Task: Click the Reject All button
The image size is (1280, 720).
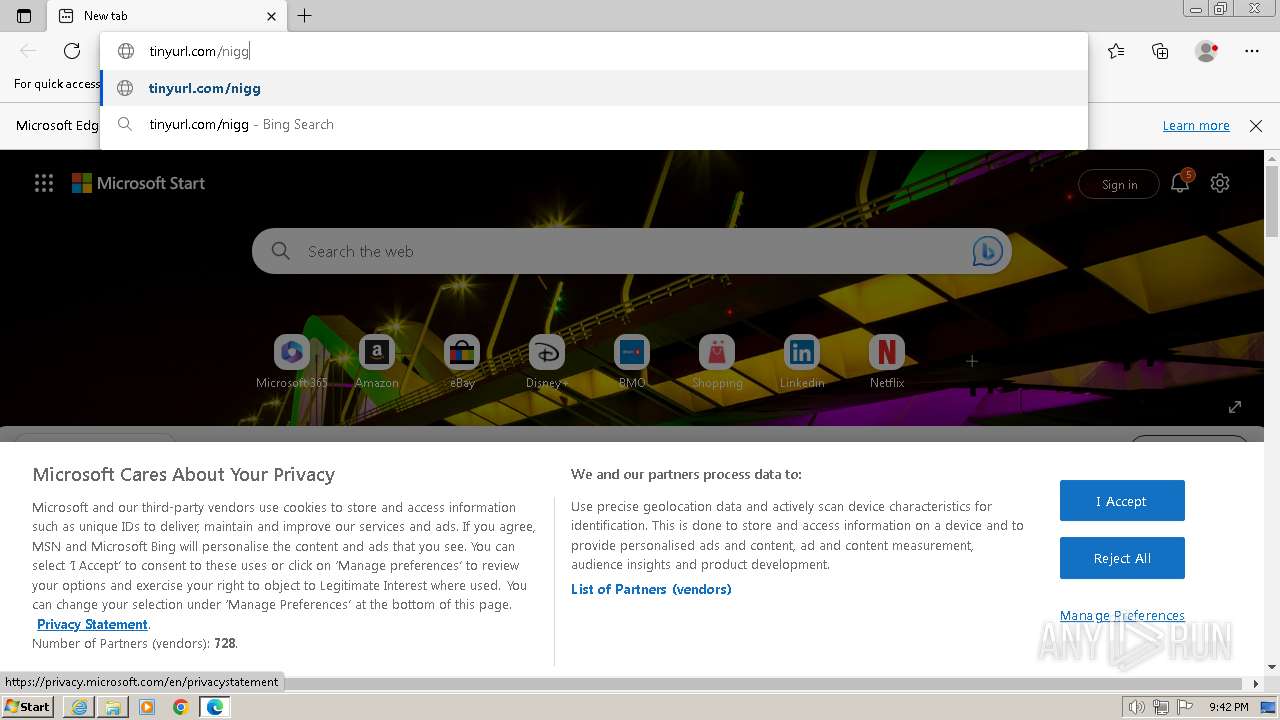Action: click(x=1122, y=558)
